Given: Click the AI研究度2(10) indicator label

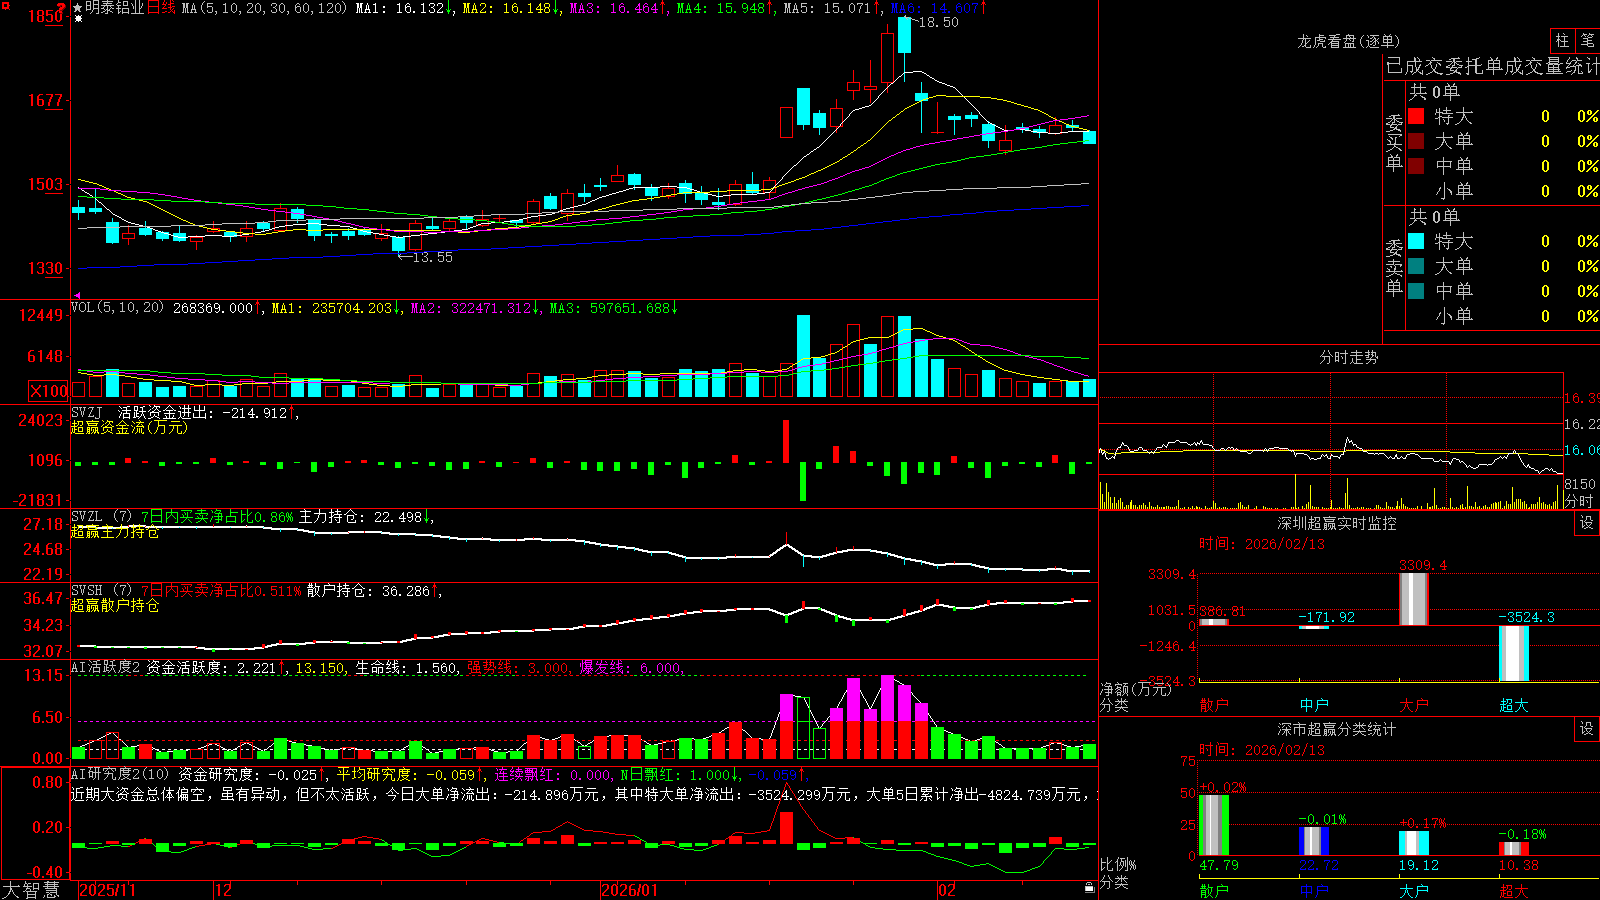Looking at the screenshot, I should pos(120,774).
